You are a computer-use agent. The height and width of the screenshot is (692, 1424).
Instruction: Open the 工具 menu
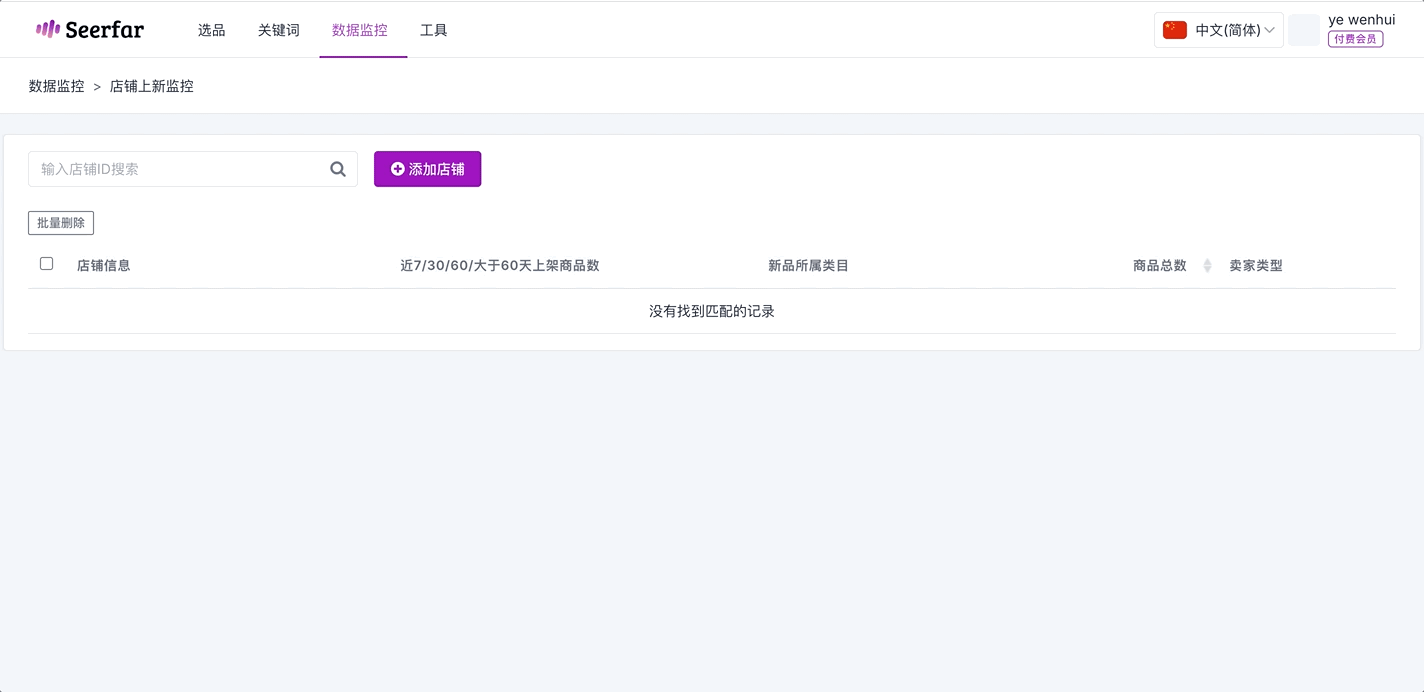(x=434, y=30)
